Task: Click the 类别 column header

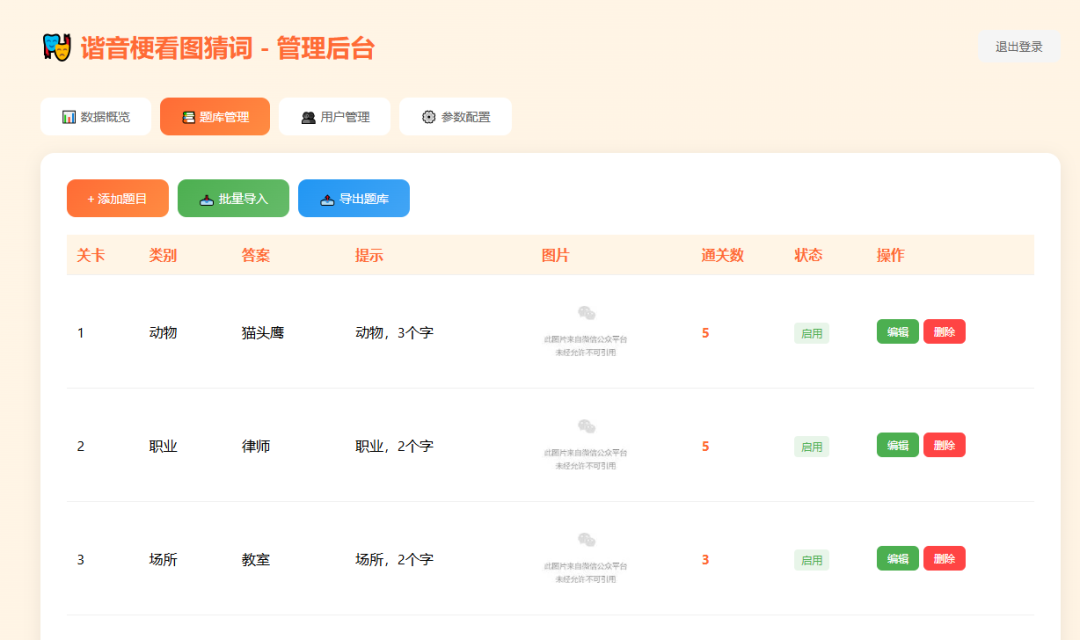Action: [x=163, y=256]
